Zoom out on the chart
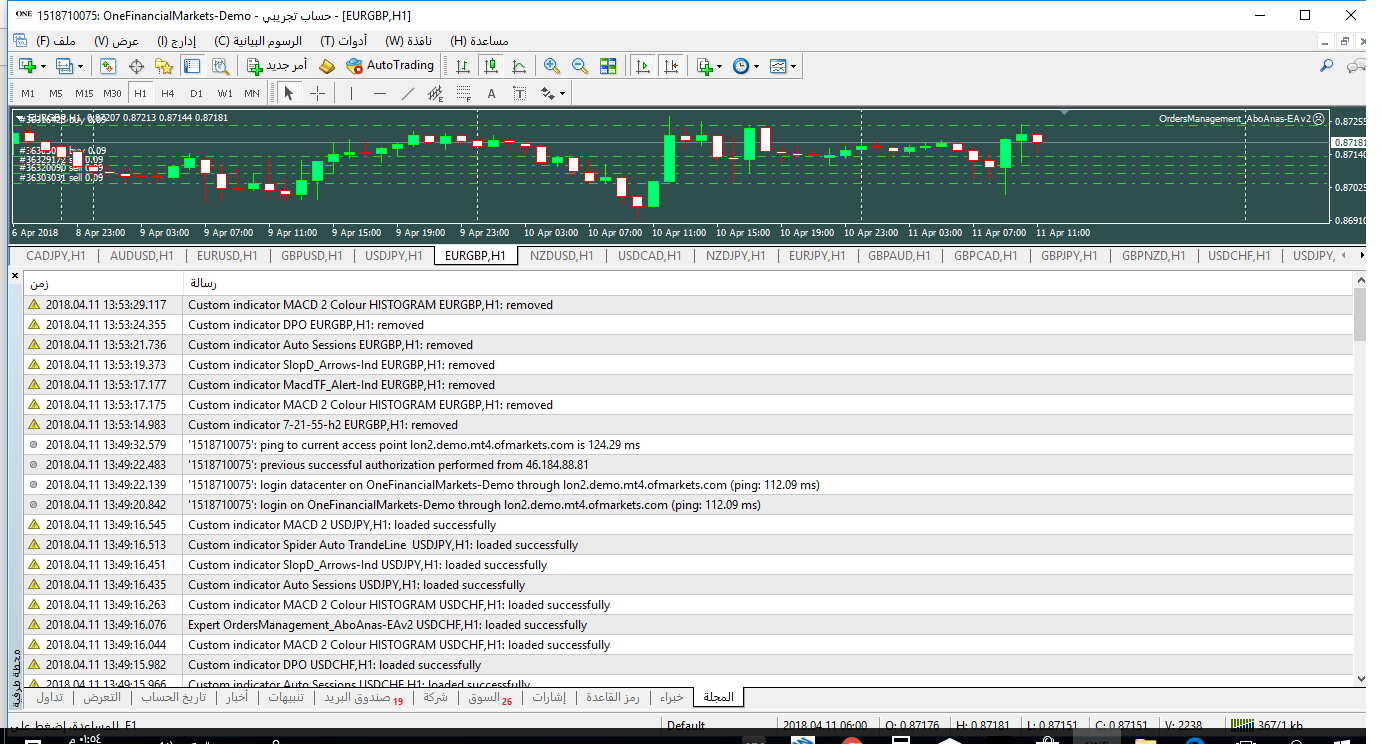This screenshot has height=744, width=1382. (x=579, y=66)
